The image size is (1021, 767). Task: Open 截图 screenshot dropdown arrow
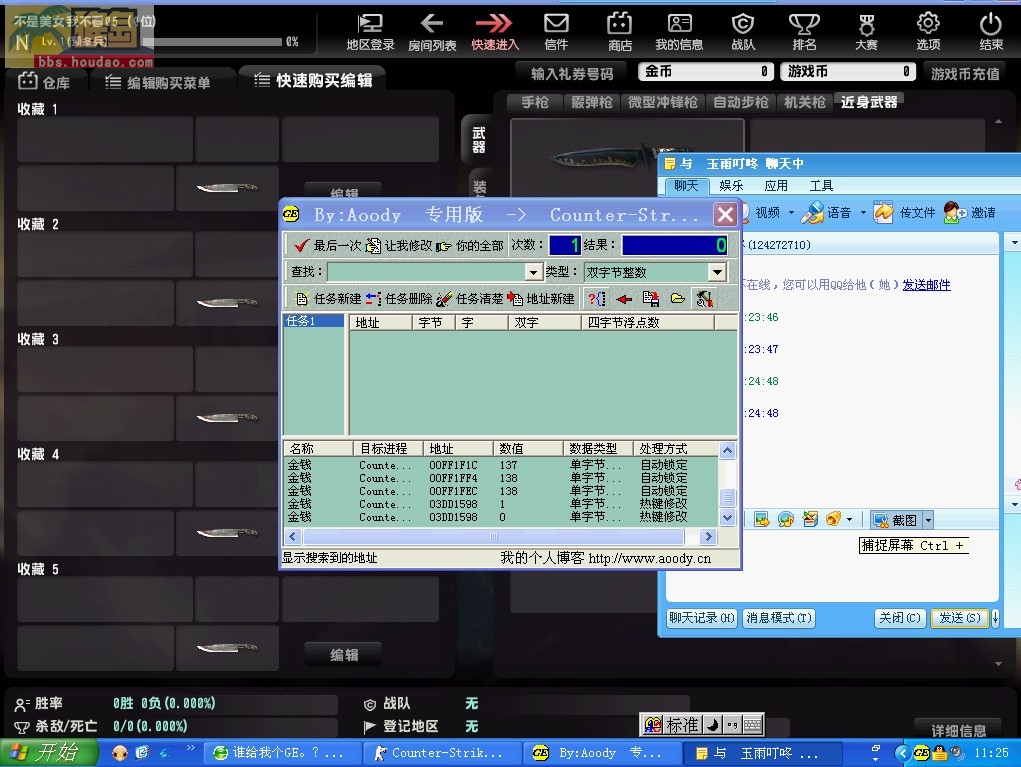pos(929,520)
